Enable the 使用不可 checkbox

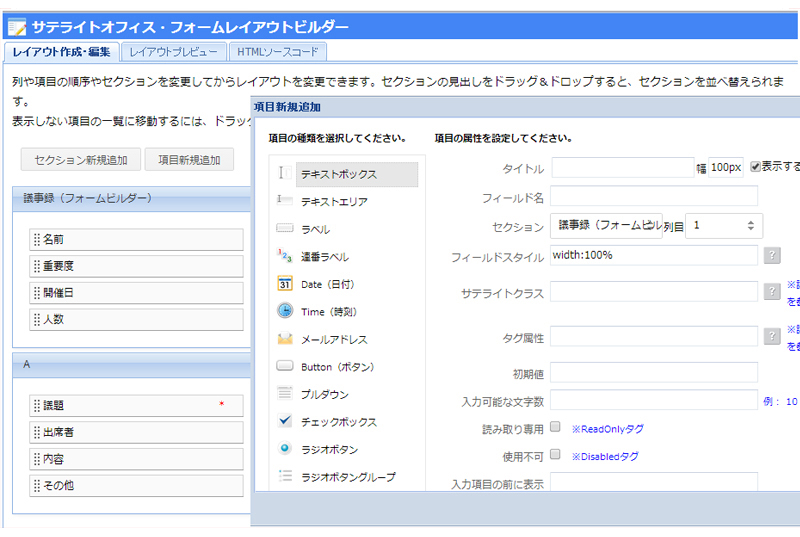tap(555, 454)
